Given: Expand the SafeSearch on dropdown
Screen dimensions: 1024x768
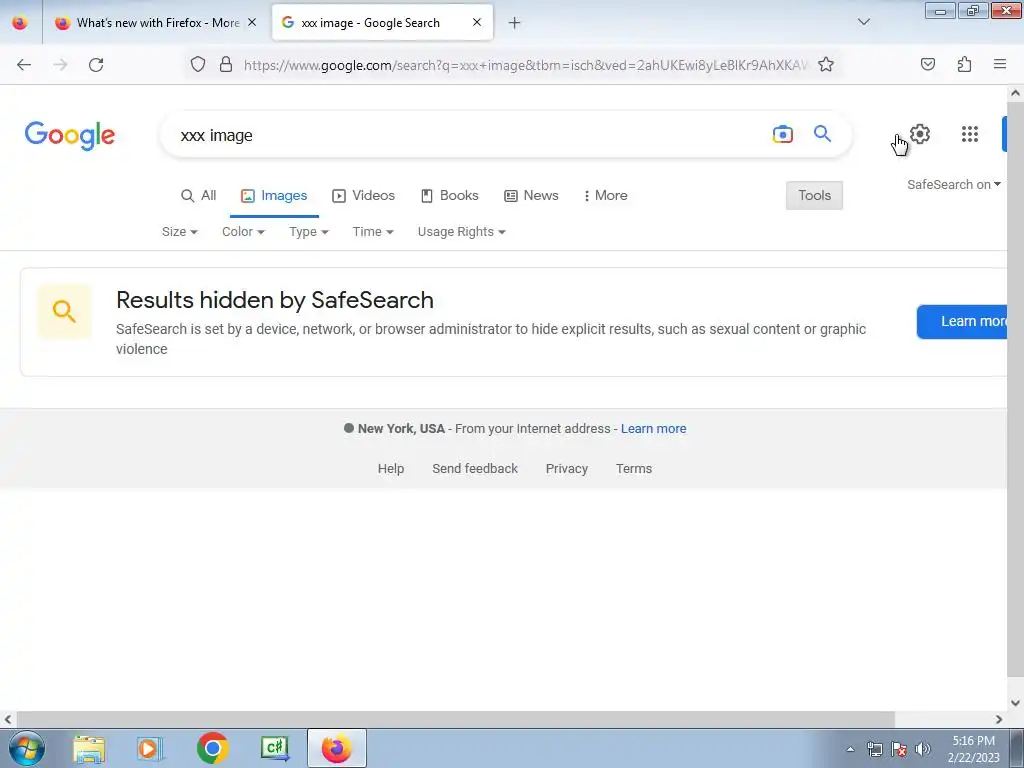Looking at the screenshot, I should coord(953,185).
